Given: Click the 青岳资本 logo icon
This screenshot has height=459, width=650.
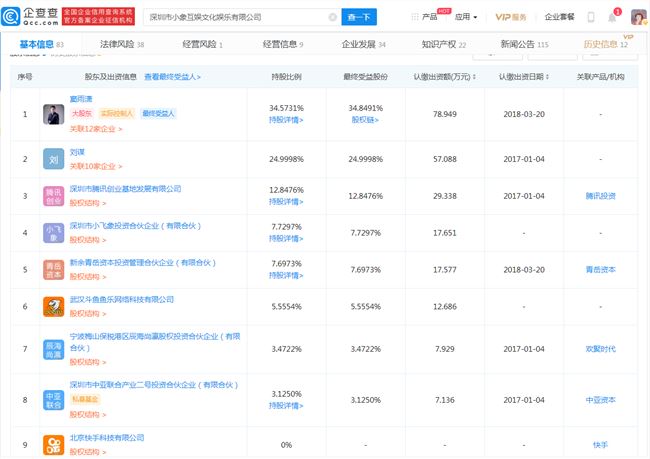Looking at the screenshot, I should tap(53, 270).
